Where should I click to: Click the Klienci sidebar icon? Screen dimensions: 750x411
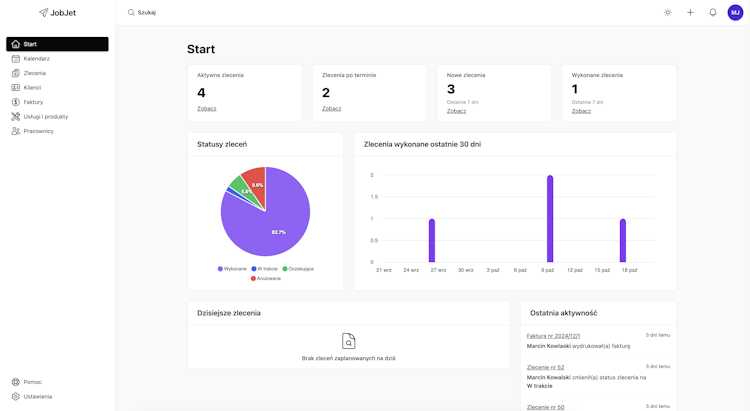point(16,88)
